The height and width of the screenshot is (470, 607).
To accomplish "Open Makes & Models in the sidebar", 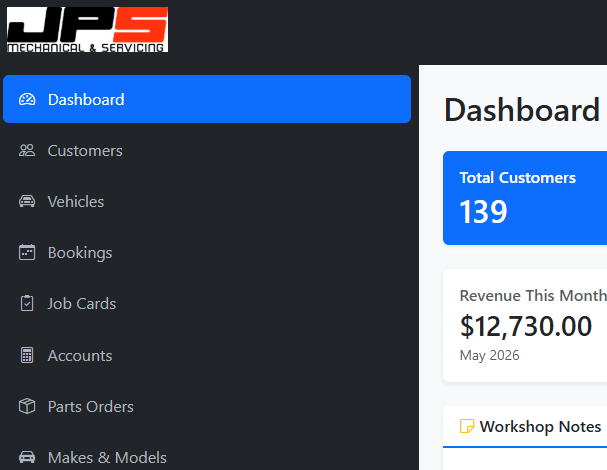I will pyautogui.click(x=207, y=457).
